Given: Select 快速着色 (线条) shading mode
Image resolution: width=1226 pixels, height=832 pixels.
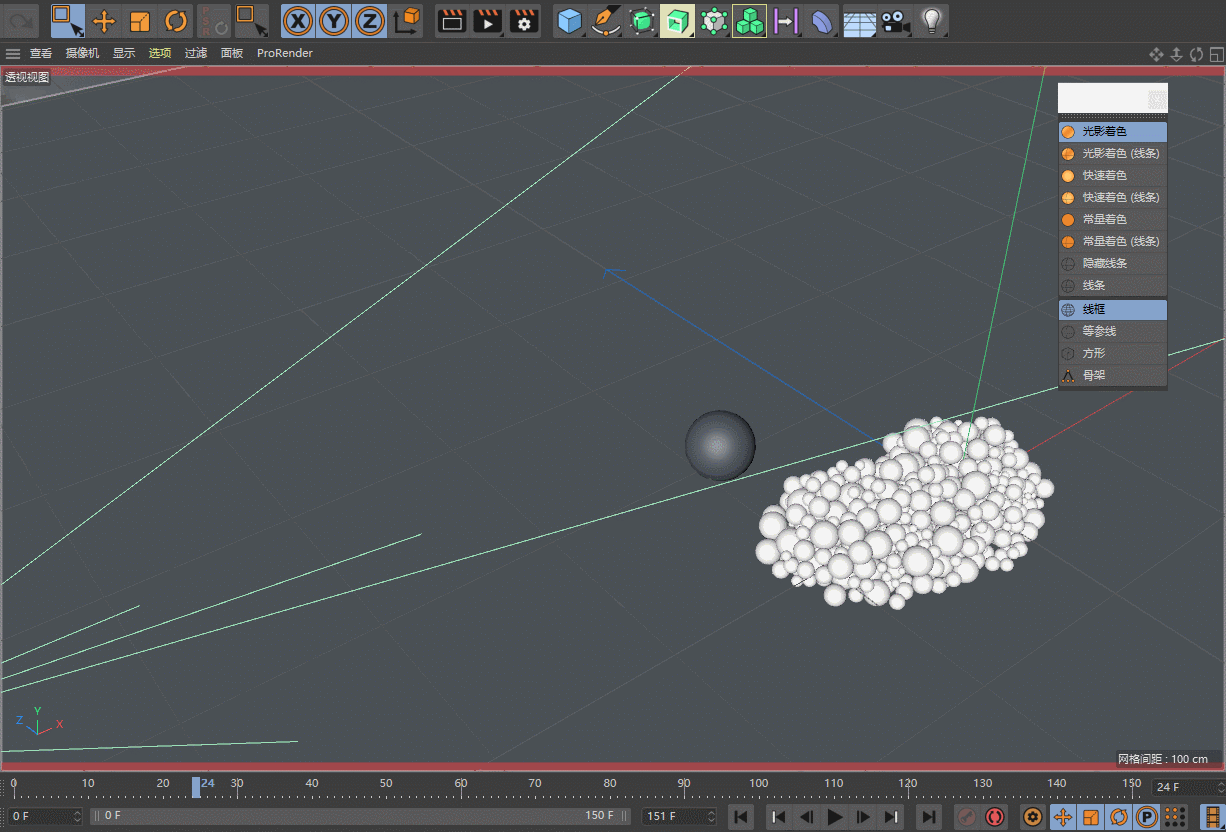Looking at the screenshot, I should [x=1113, y=197].
